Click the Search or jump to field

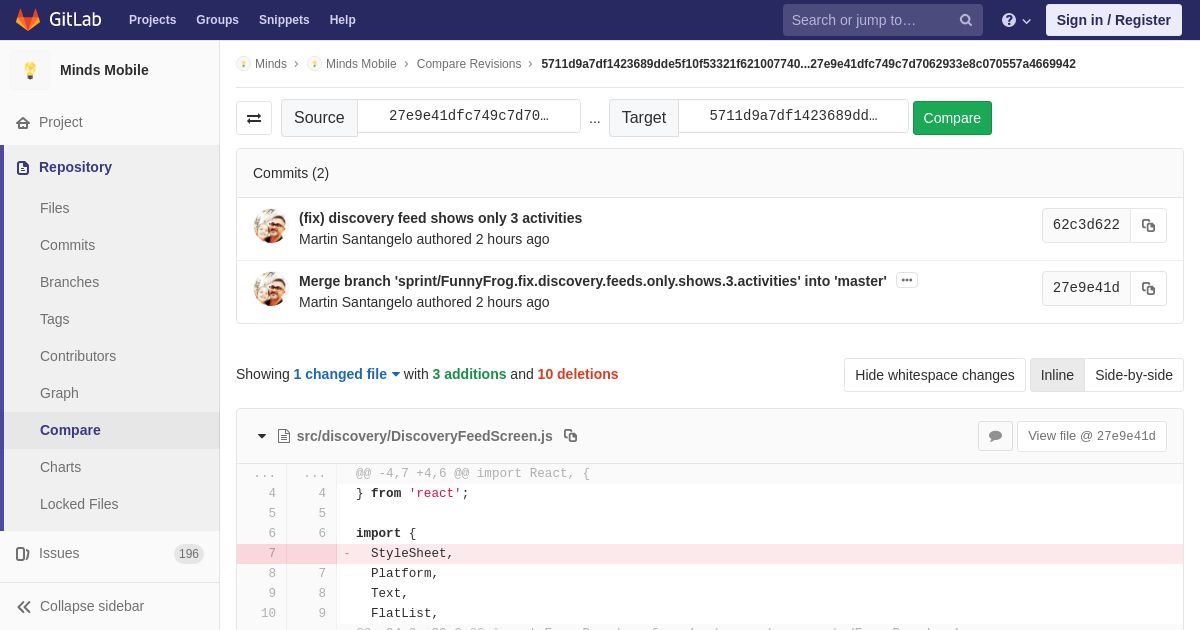click(x=868, y=20)
